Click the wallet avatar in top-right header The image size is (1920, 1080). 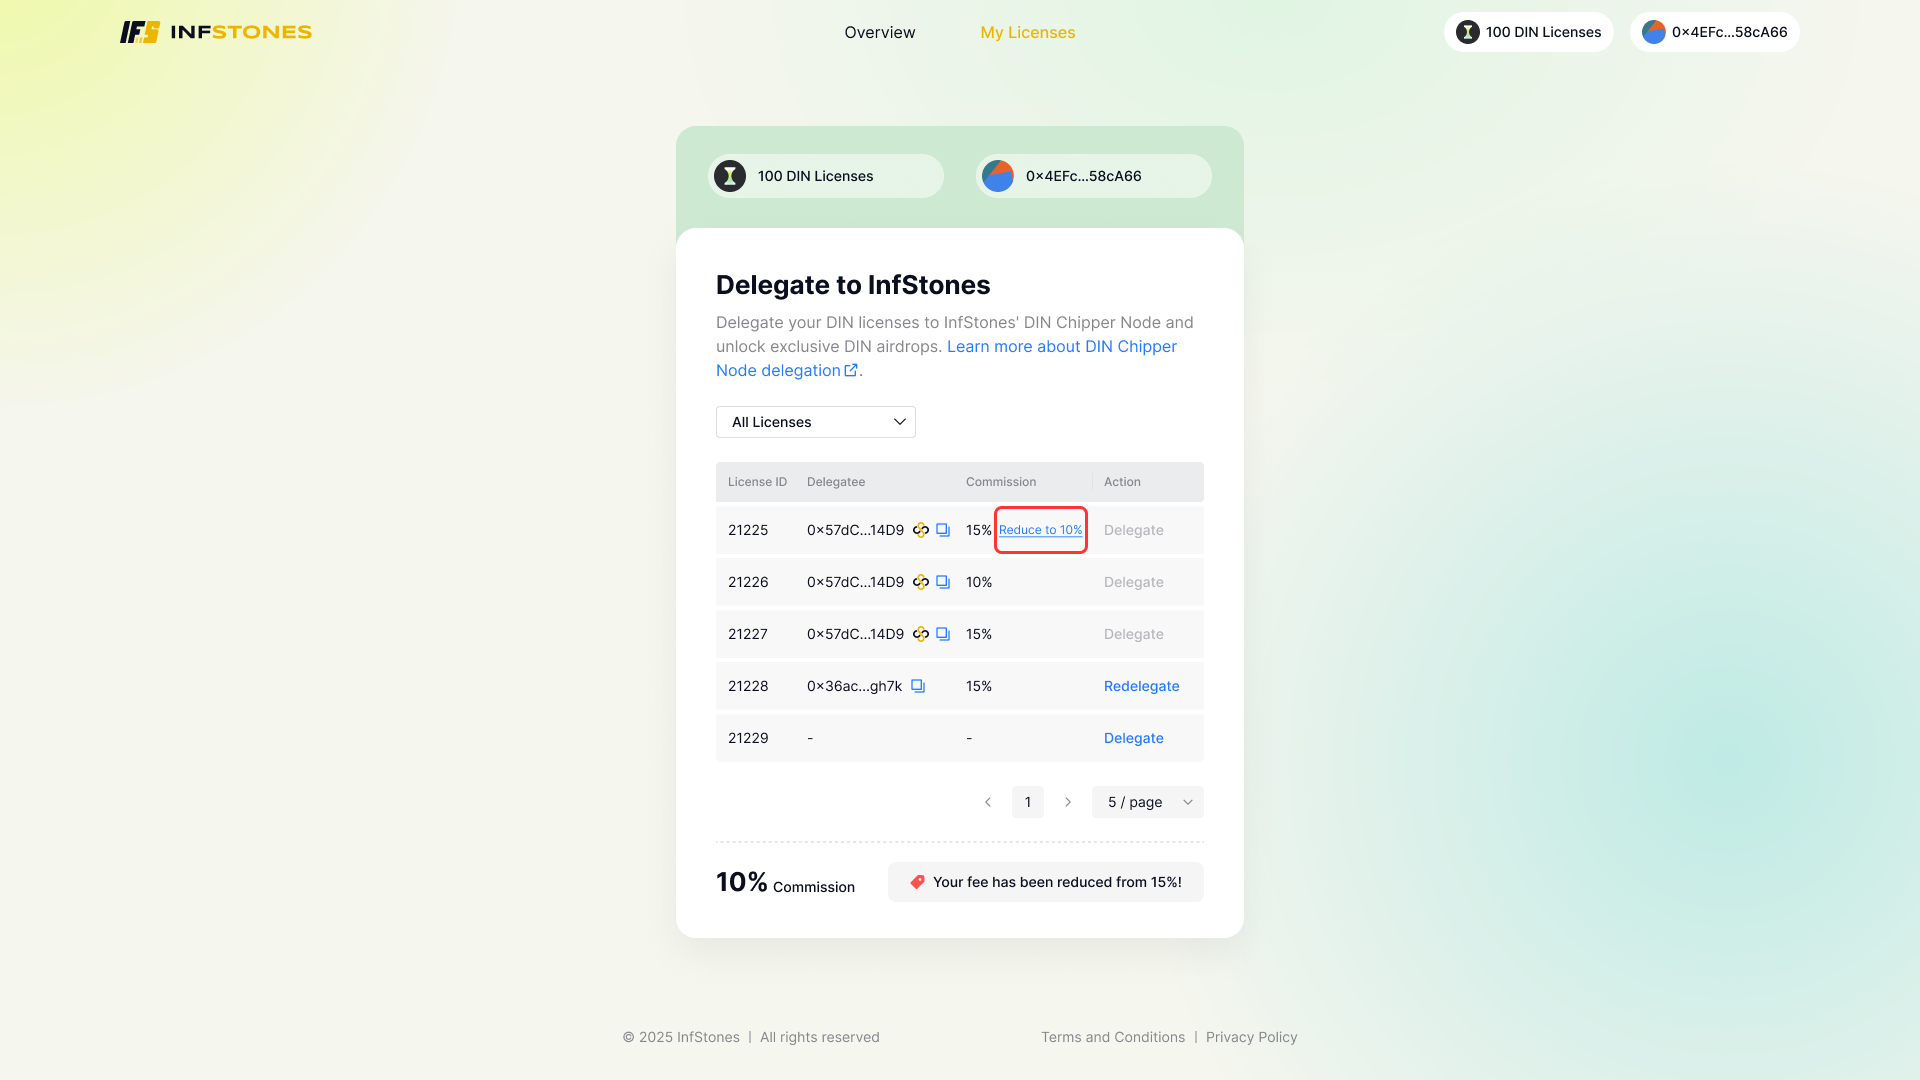click(1654, 32)
